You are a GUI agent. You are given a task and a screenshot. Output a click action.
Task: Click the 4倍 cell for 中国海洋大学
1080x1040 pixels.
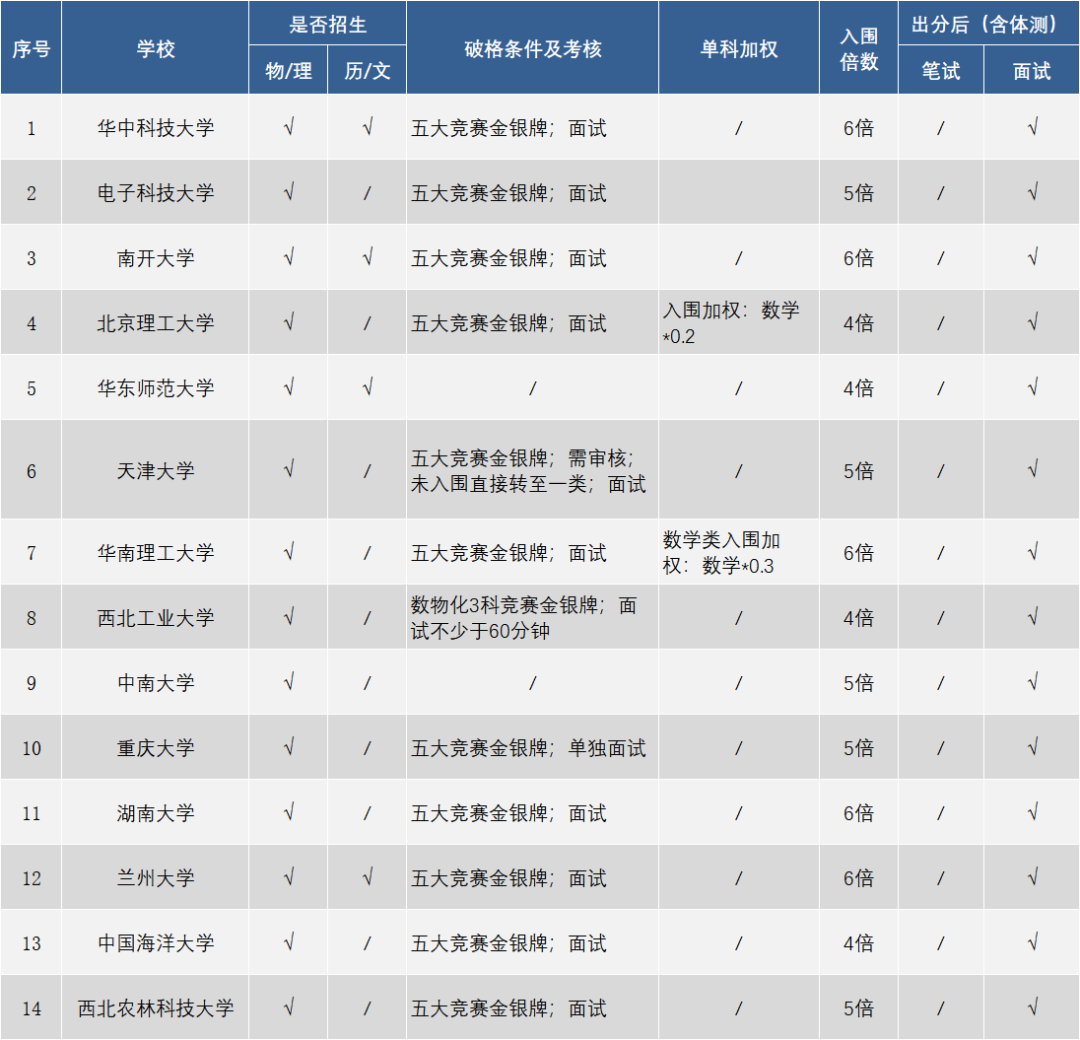(859, 943)
